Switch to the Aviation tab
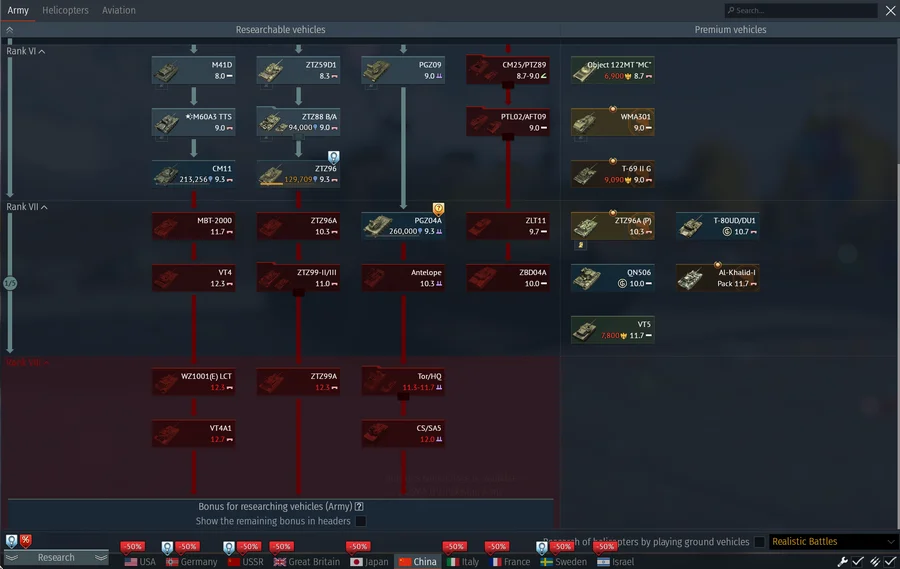The width and height of the screenshot is (900, 569). pos(119,10)
